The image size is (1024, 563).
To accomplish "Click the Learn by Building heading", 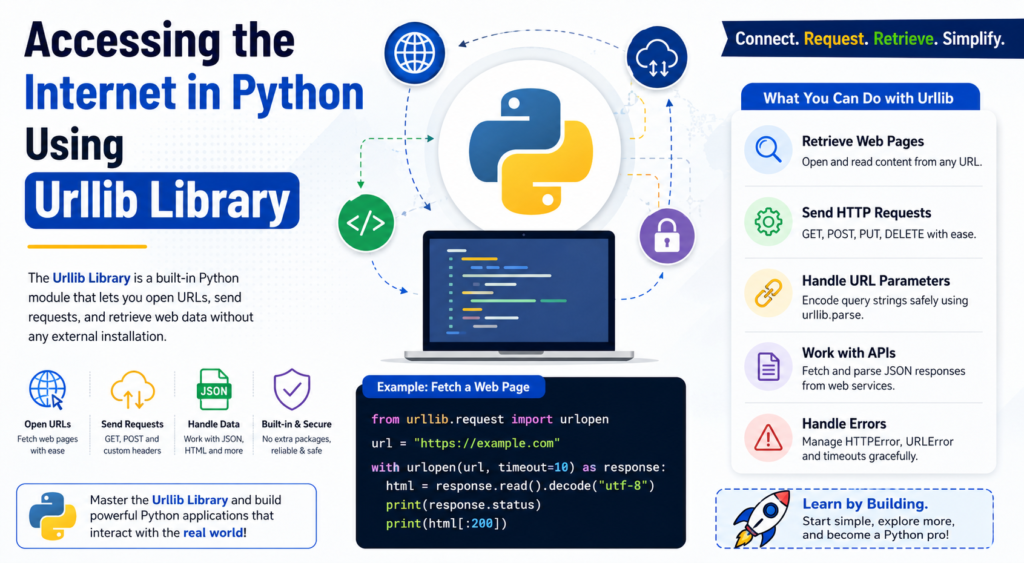I will [865, 504].
